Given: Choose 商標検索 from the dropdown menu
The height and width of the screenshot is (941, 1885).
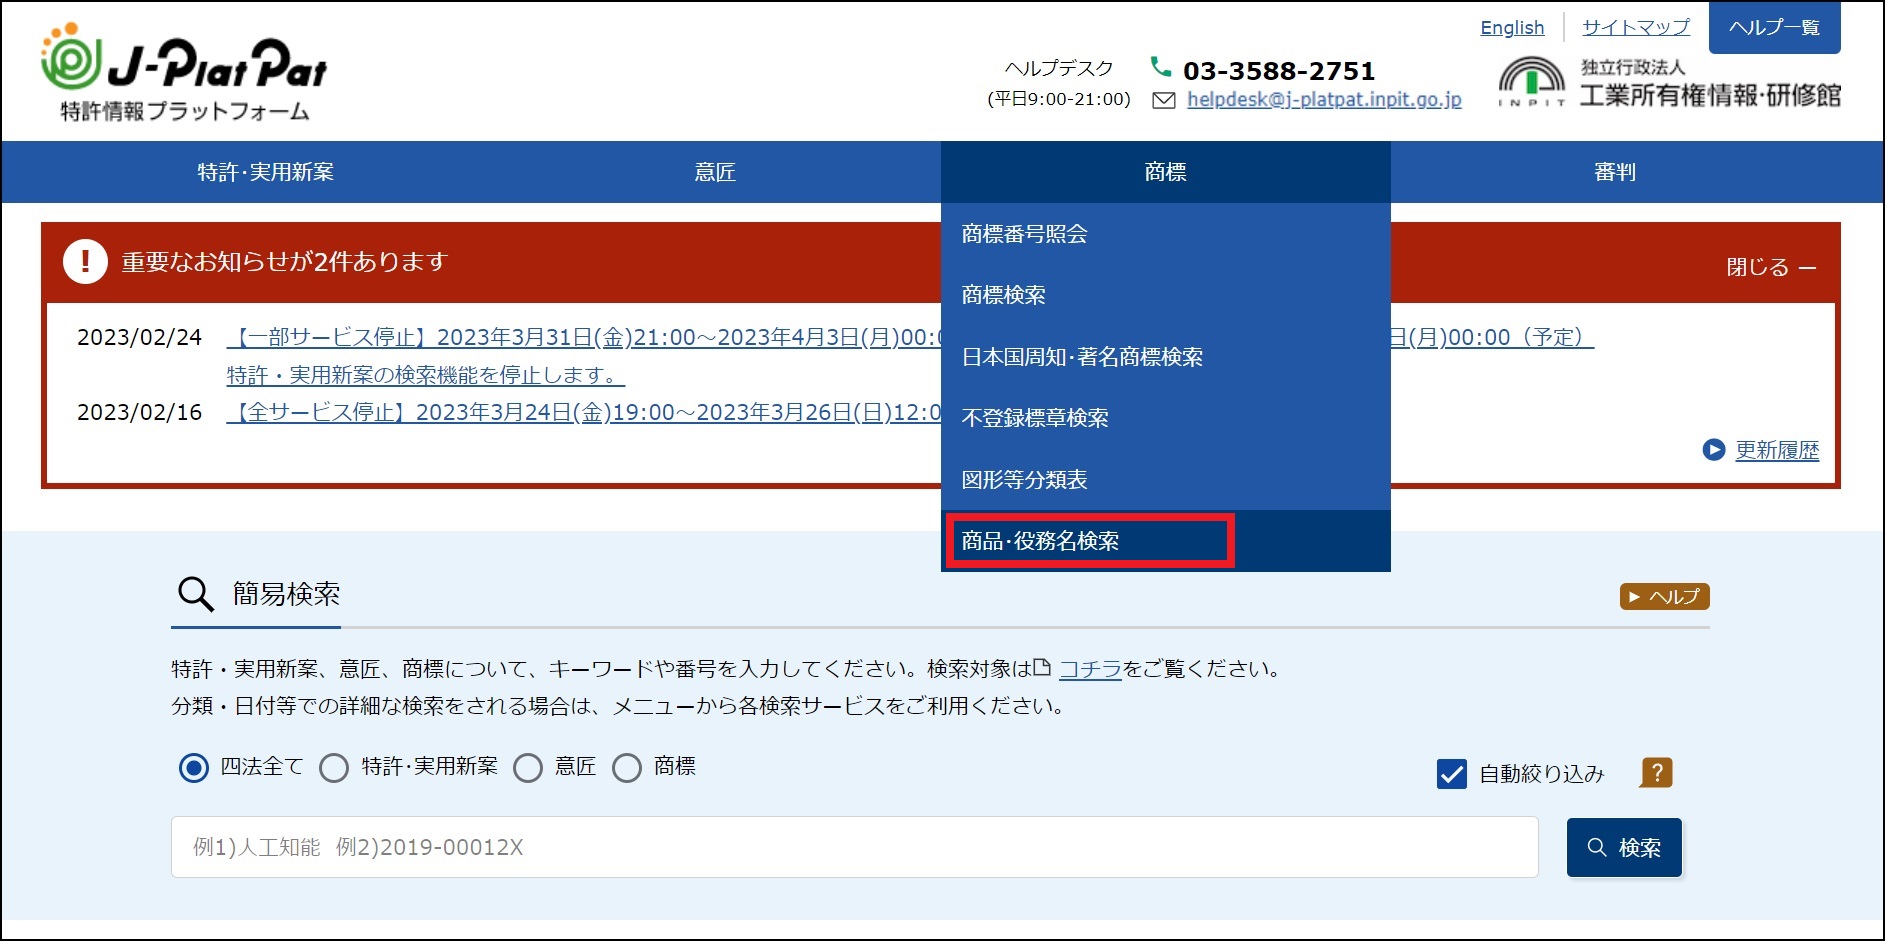Looking at the screenshot, I should pyautogui.click(x=1003, y=295).
